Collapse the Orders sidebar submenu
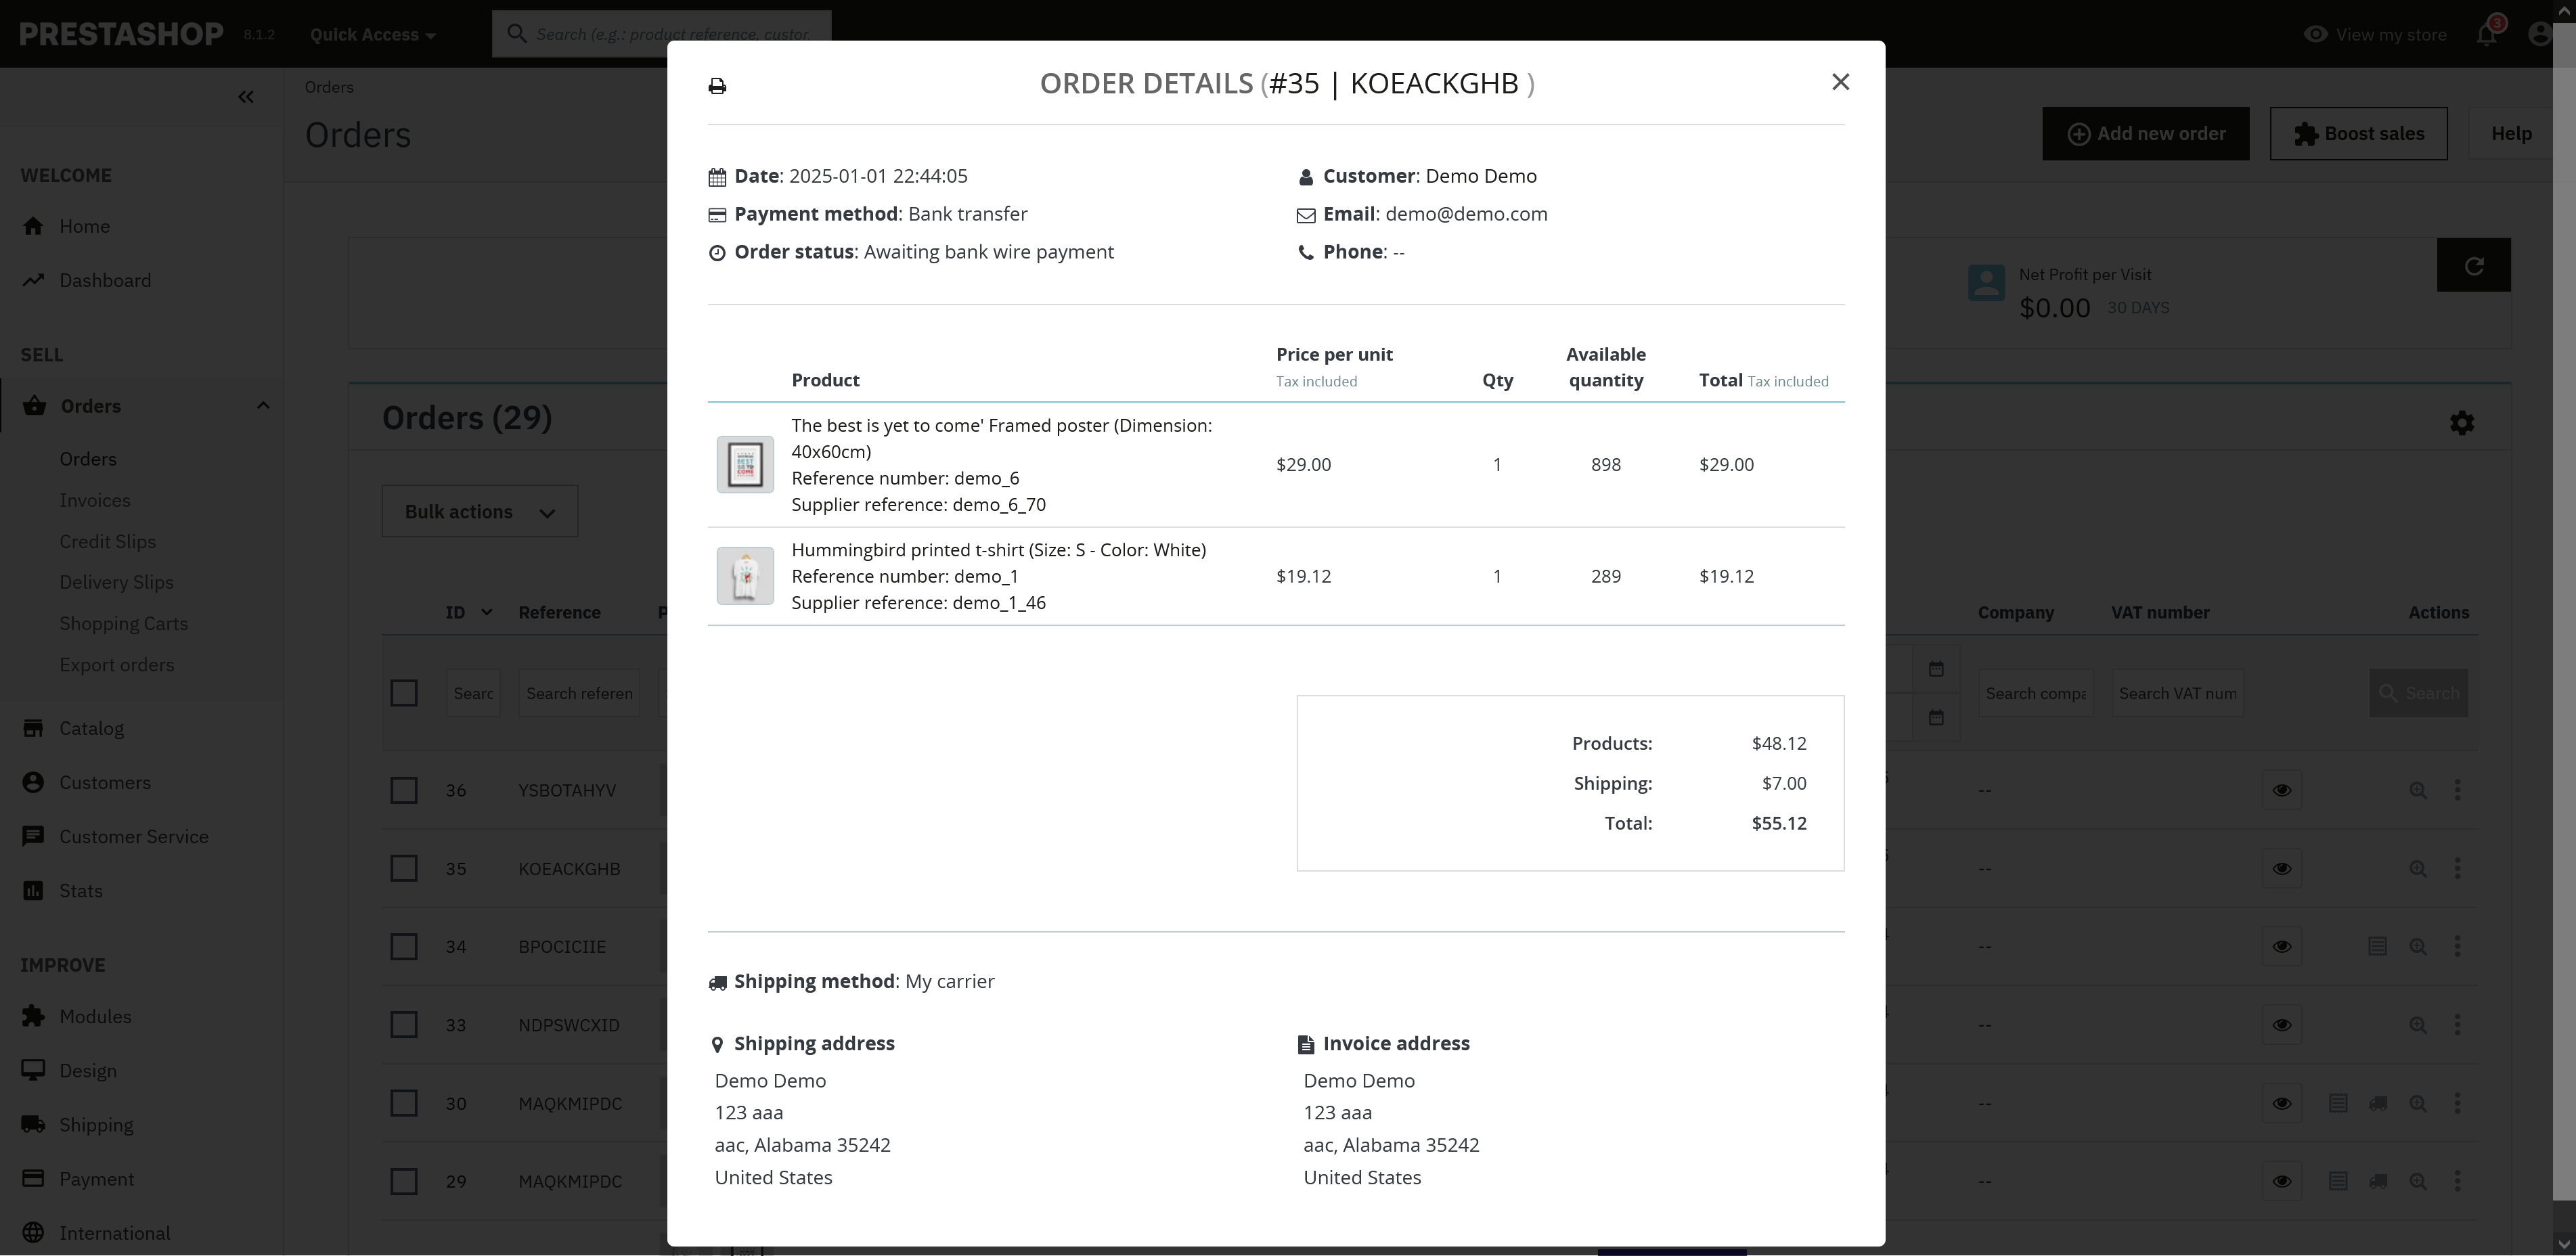Viewport: 2576px width, 1256px height. tap(263, 405)
